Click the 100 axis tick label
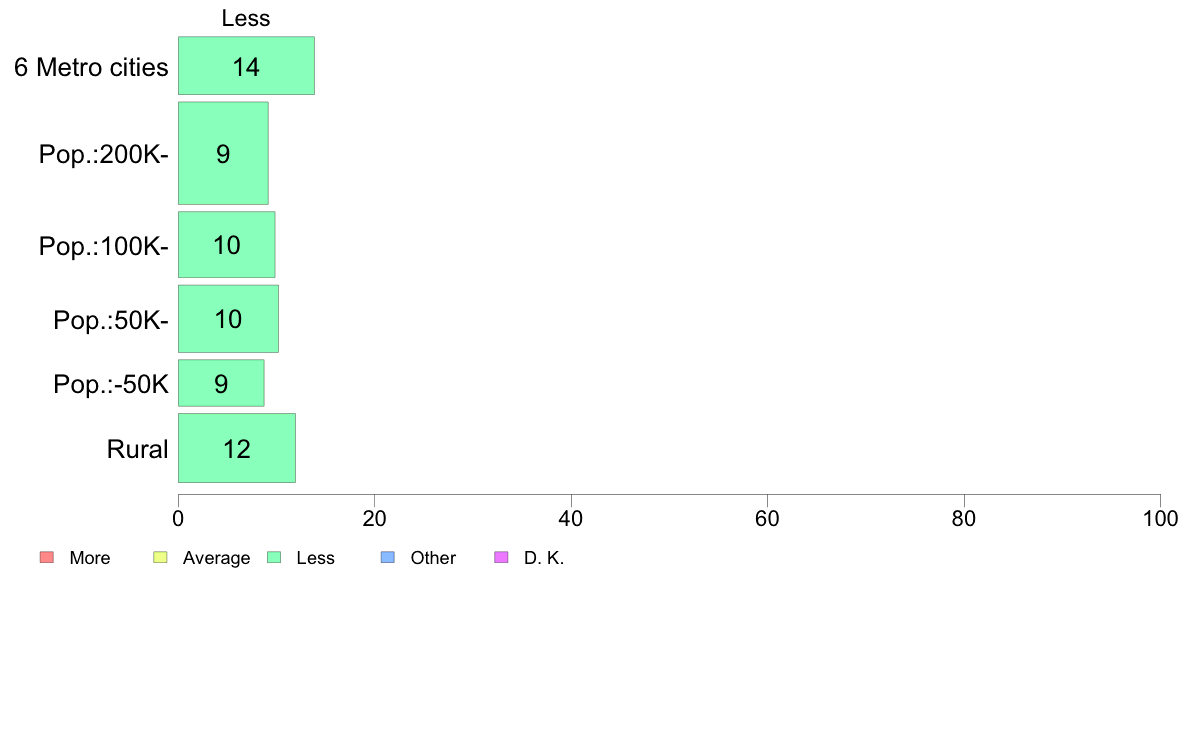Screen dimensions: 1188x736 click(1160, 518)
